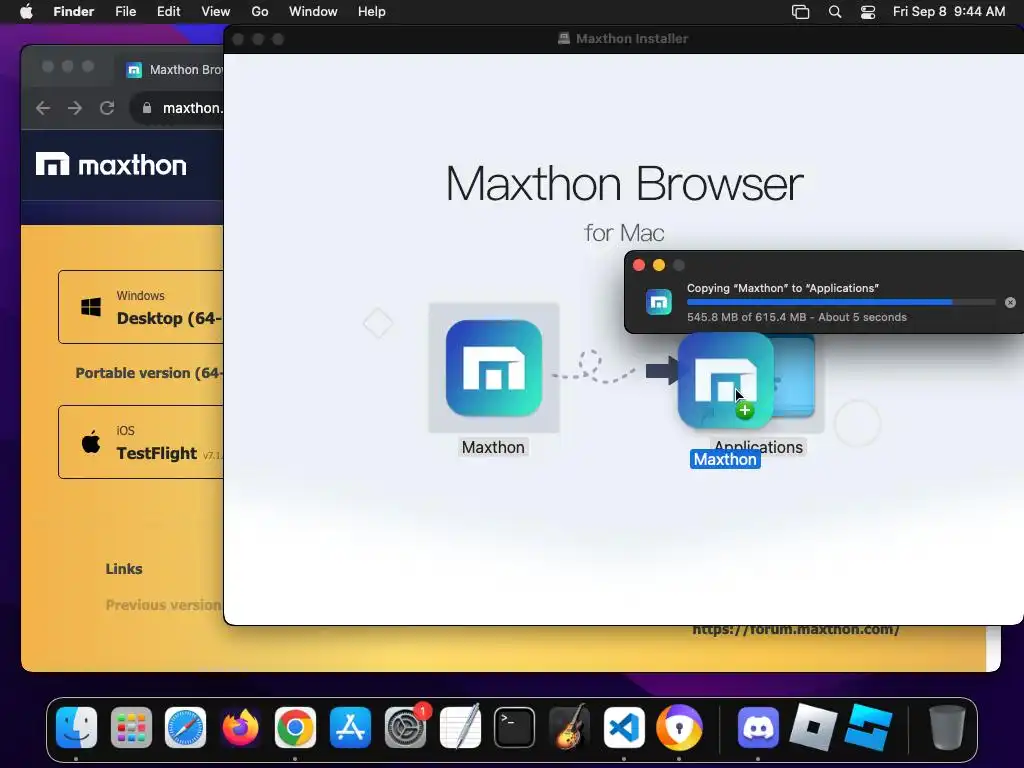Click the forward arrow in the Maxthon browser window

(x=75, y=108)
